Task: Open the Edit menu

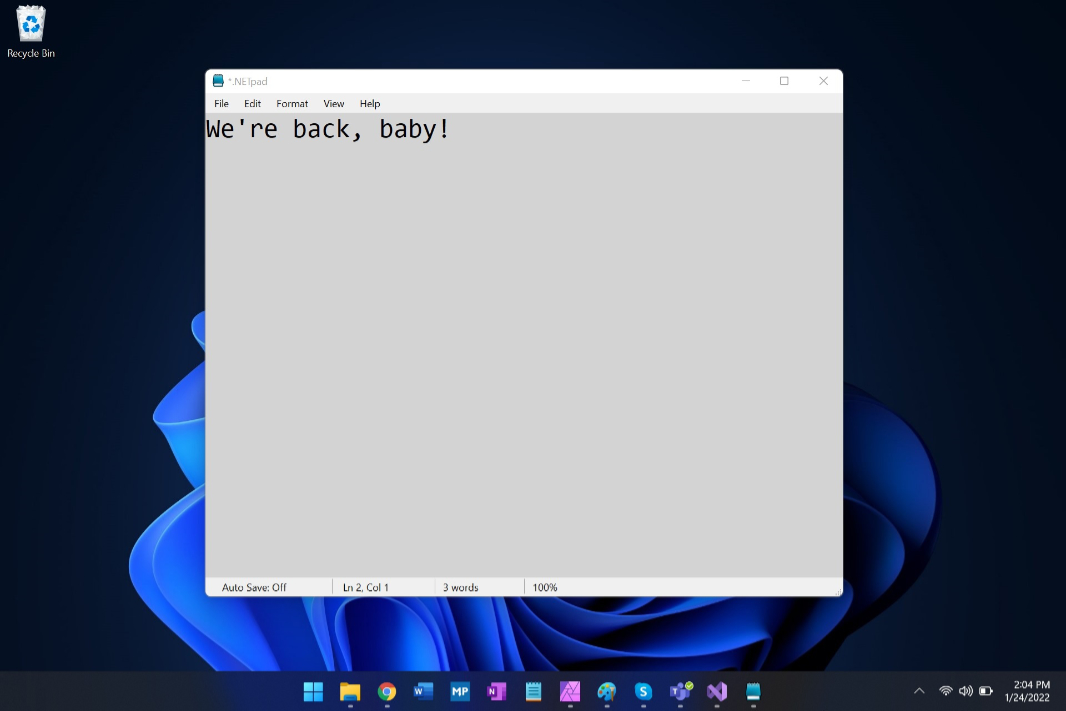Action: point(252,104)
